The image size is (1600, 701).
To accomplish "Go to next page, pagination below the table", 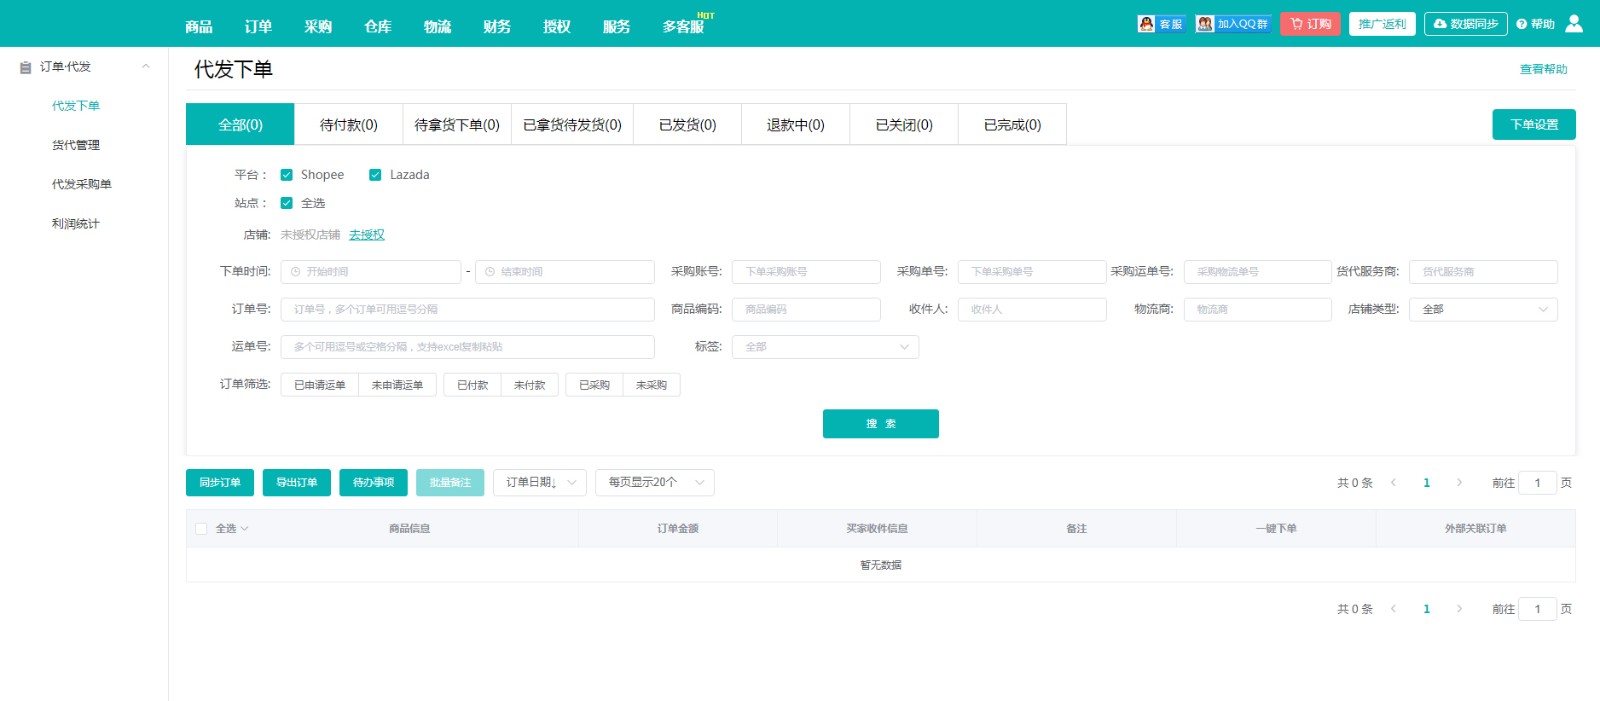I will pos(1459,609).
